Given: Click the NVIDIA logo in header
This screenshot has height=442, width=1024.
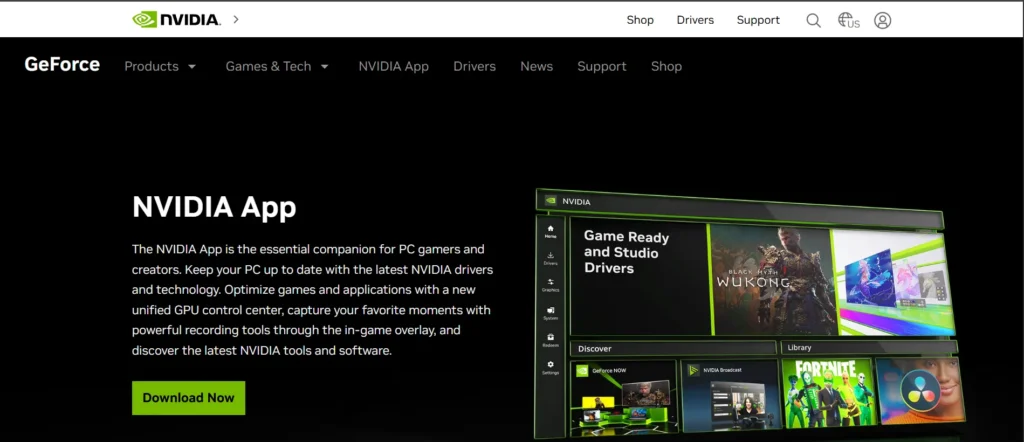Looking at the screenshot, I should click(x=176, y=19).
